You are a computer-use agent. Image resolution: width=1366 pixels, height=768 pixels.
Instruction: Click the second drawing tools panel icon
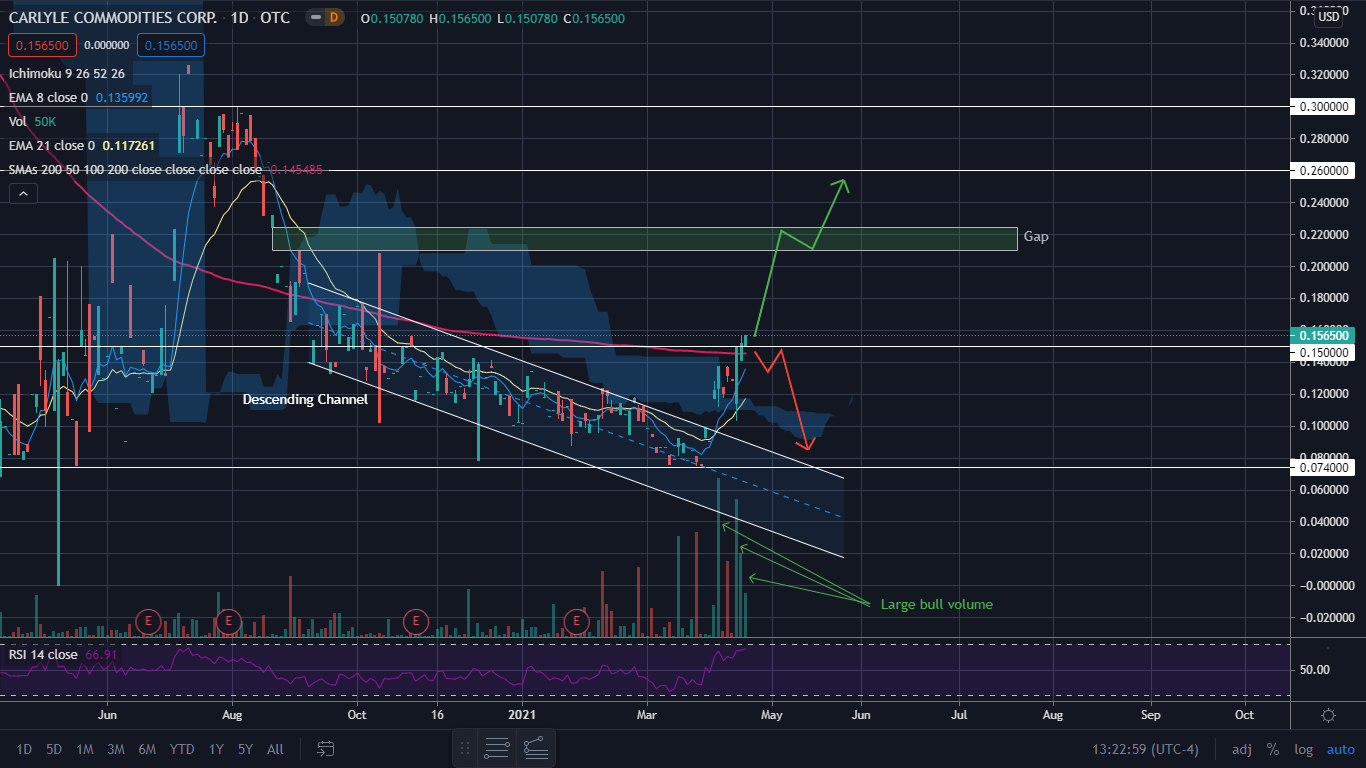pos(535,748)
